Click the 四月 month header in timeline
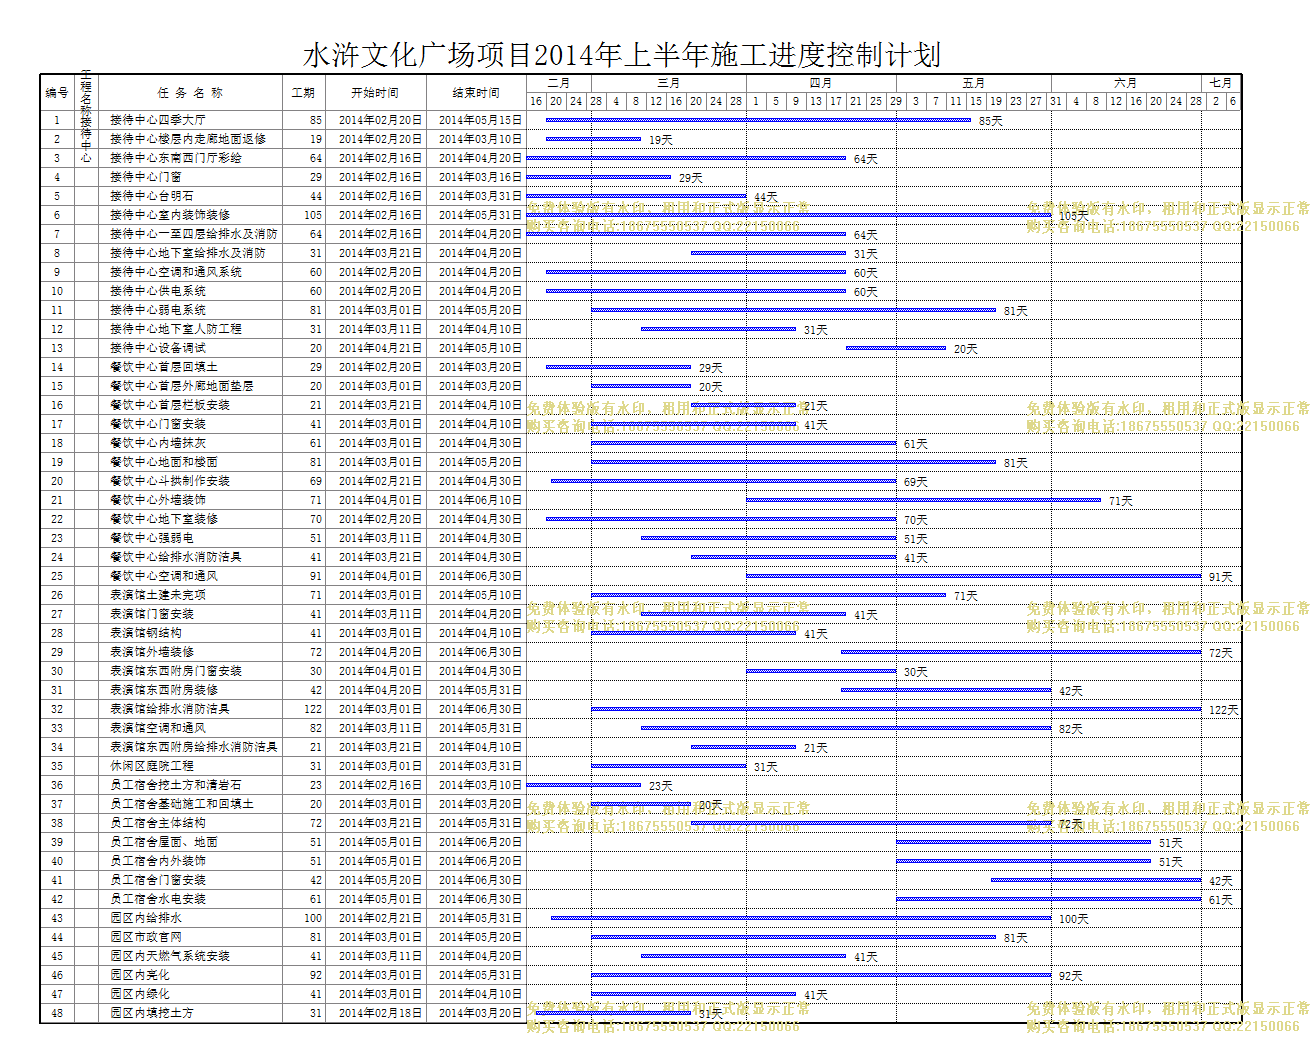The image size is (1310, 1062). [x=821, y=83]
